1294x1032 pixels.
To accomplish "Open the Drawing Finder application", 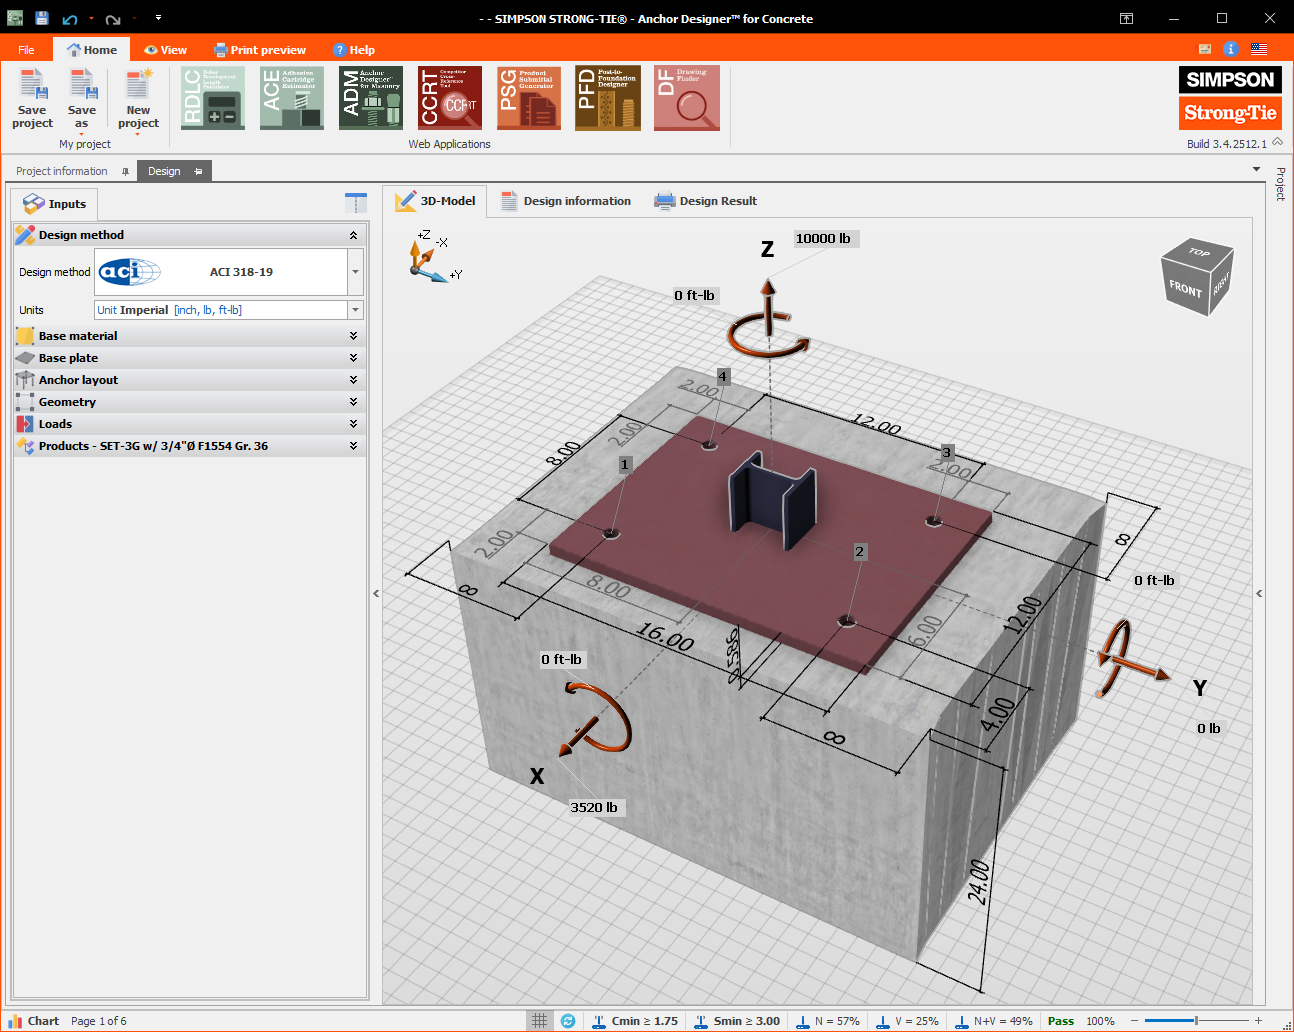I will click(686, 98).
